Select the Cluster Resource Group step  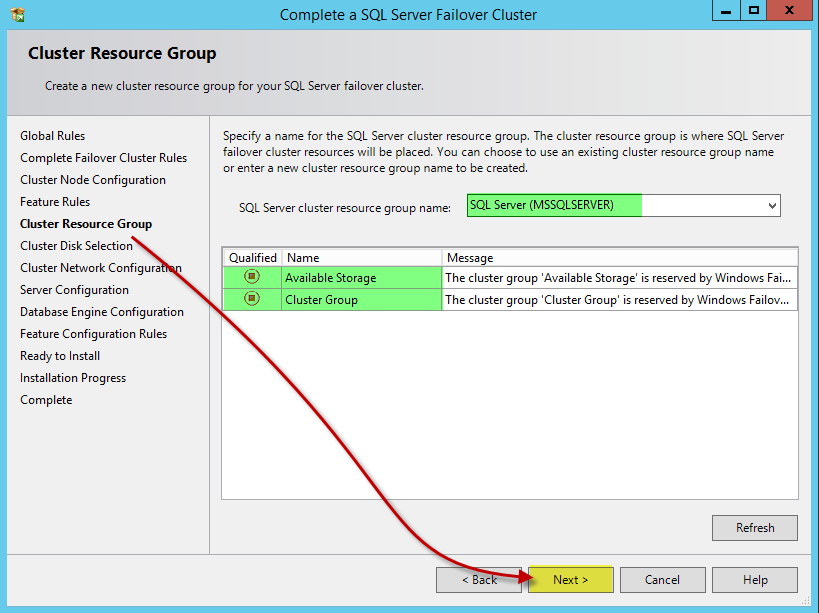pyautogui.click(x=86, y=224)
